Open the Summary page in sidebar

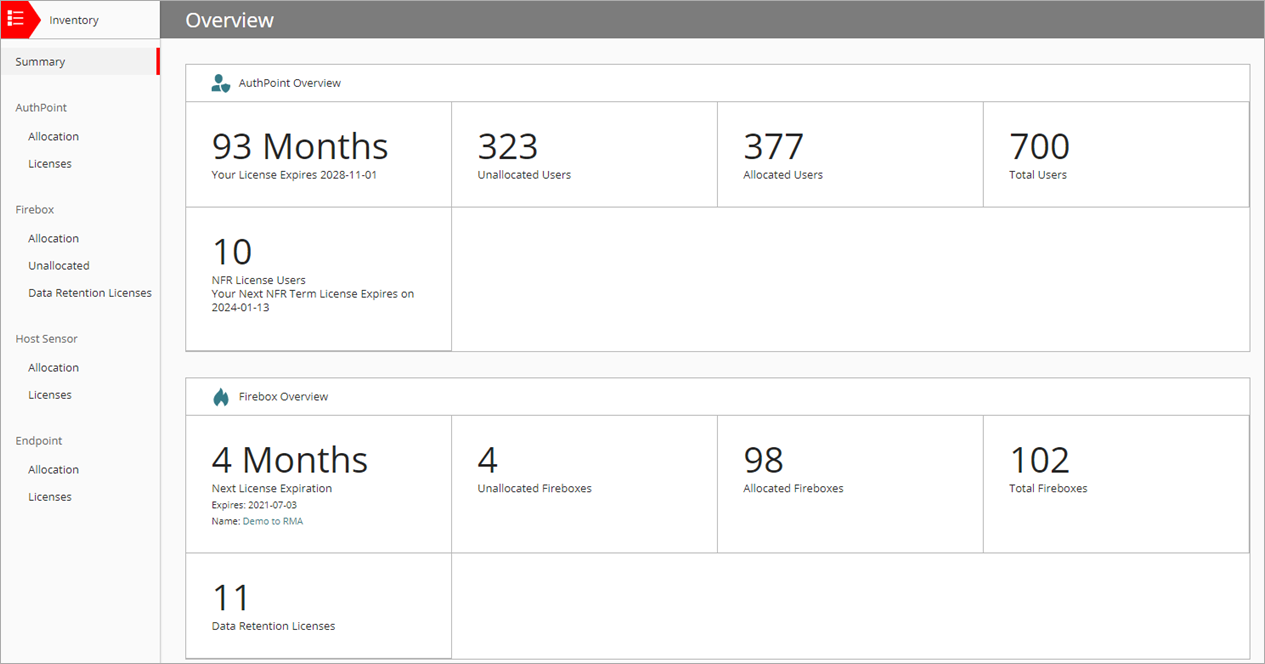pyautogui.click(x=80, y=62)
